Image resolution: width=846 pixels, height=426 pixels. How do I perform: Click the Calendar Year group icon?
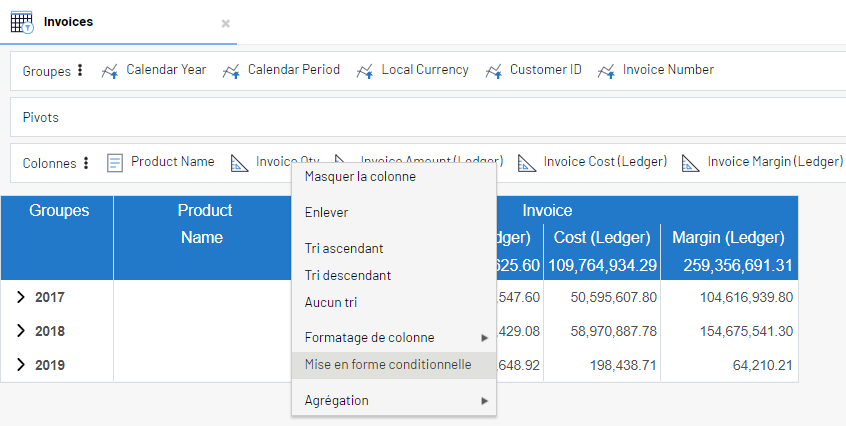[109, 71]
